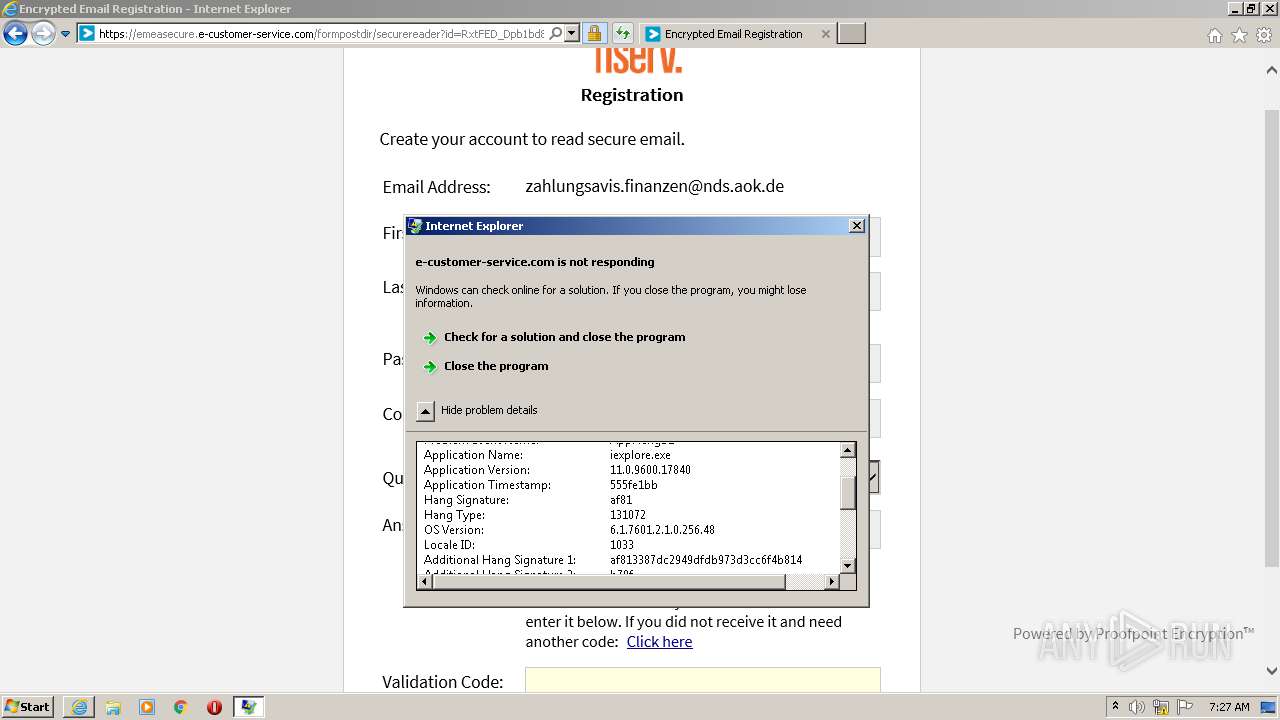1280x720 pixels.
Task: Click the details vertical scrollbar thumb
Action: pos(848,493)
